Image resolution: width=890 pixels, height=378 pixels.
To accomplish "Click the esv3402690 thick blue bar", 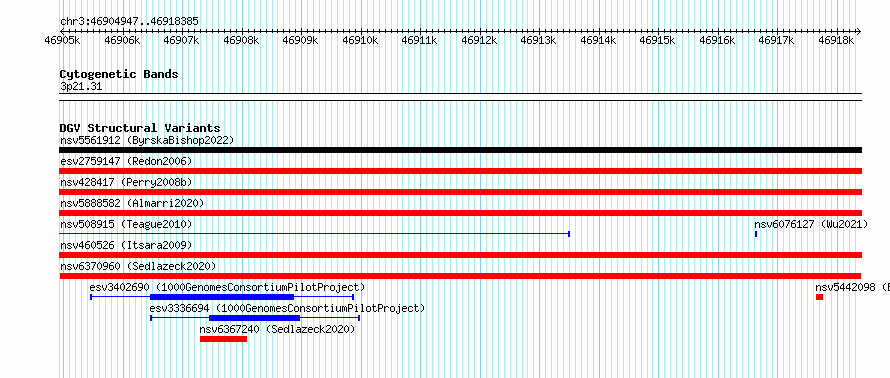I will [222, 297].
